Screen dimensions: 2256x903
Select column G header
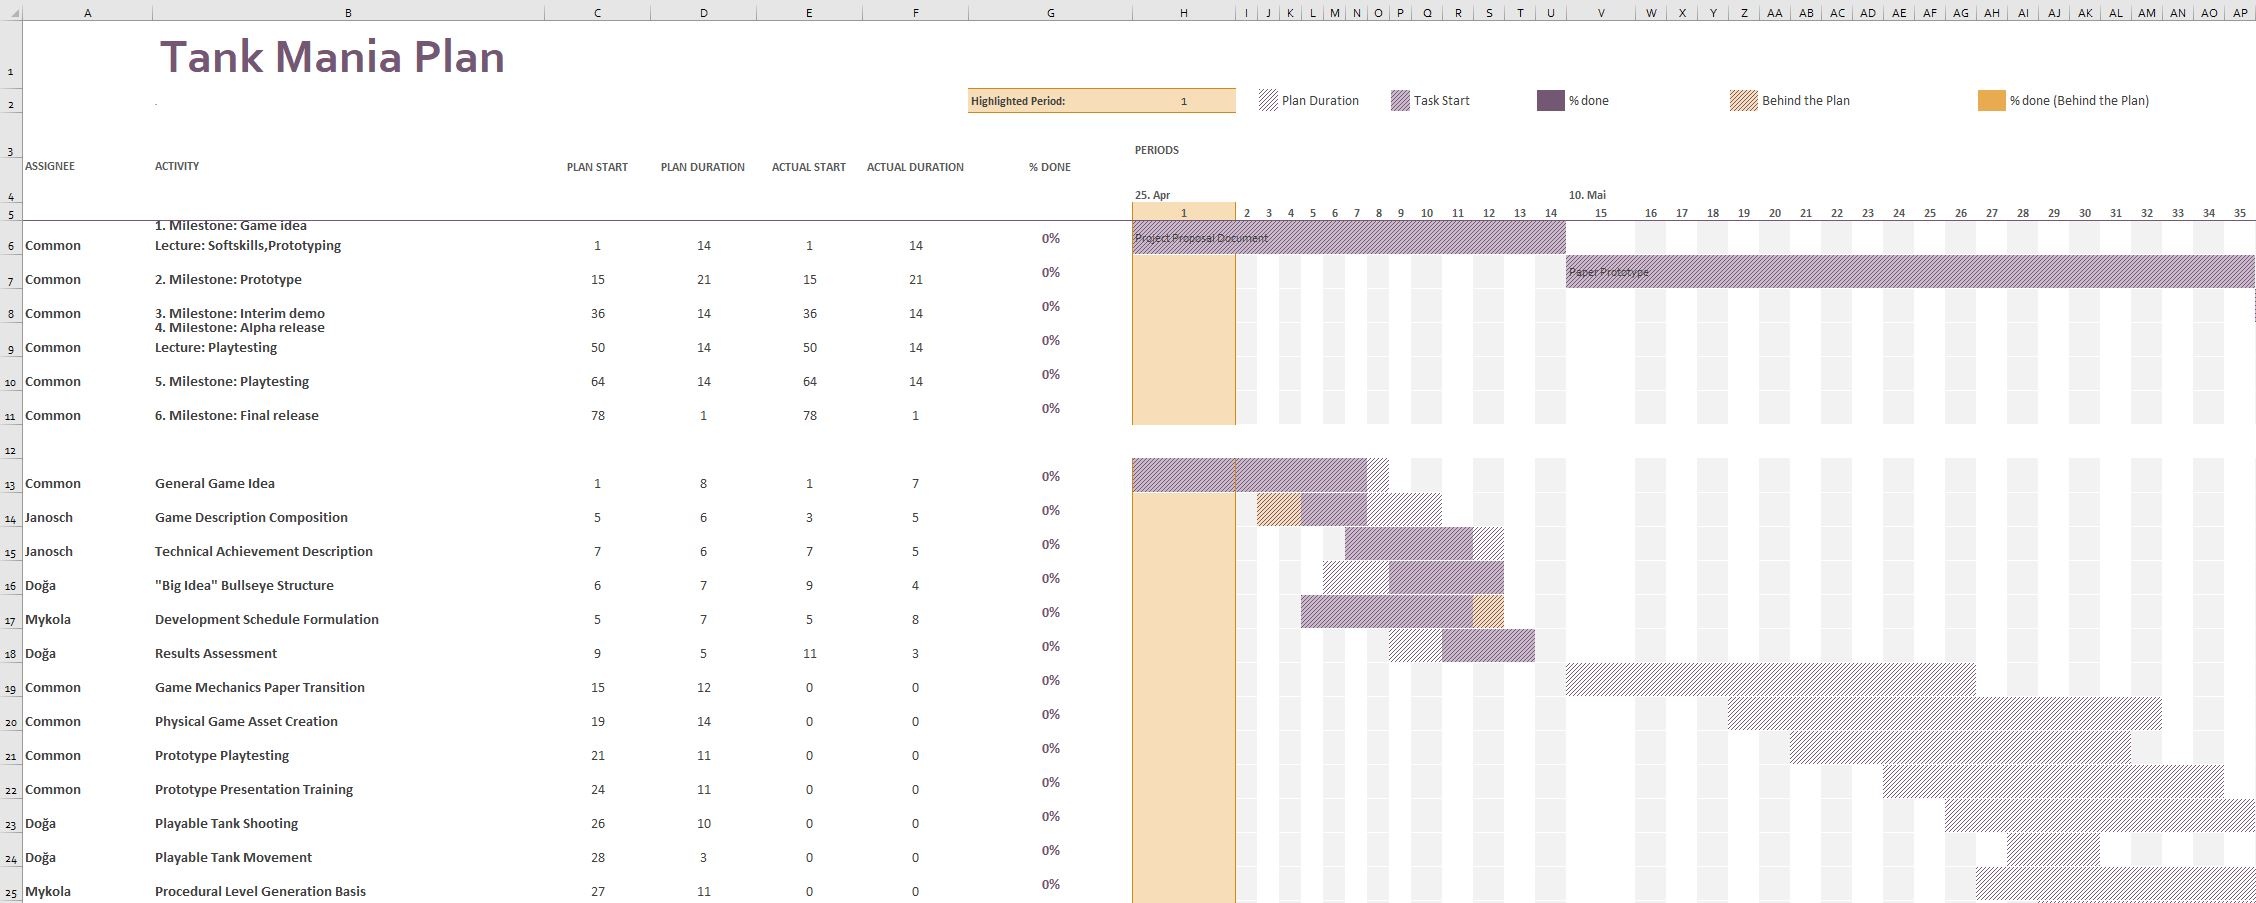click(x=1050, y=12)
